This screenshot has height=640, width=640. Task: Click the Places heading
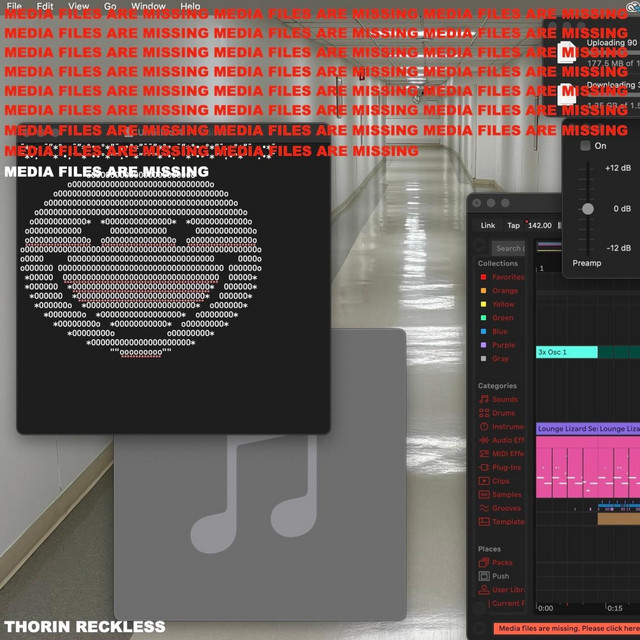pos(489,549)
